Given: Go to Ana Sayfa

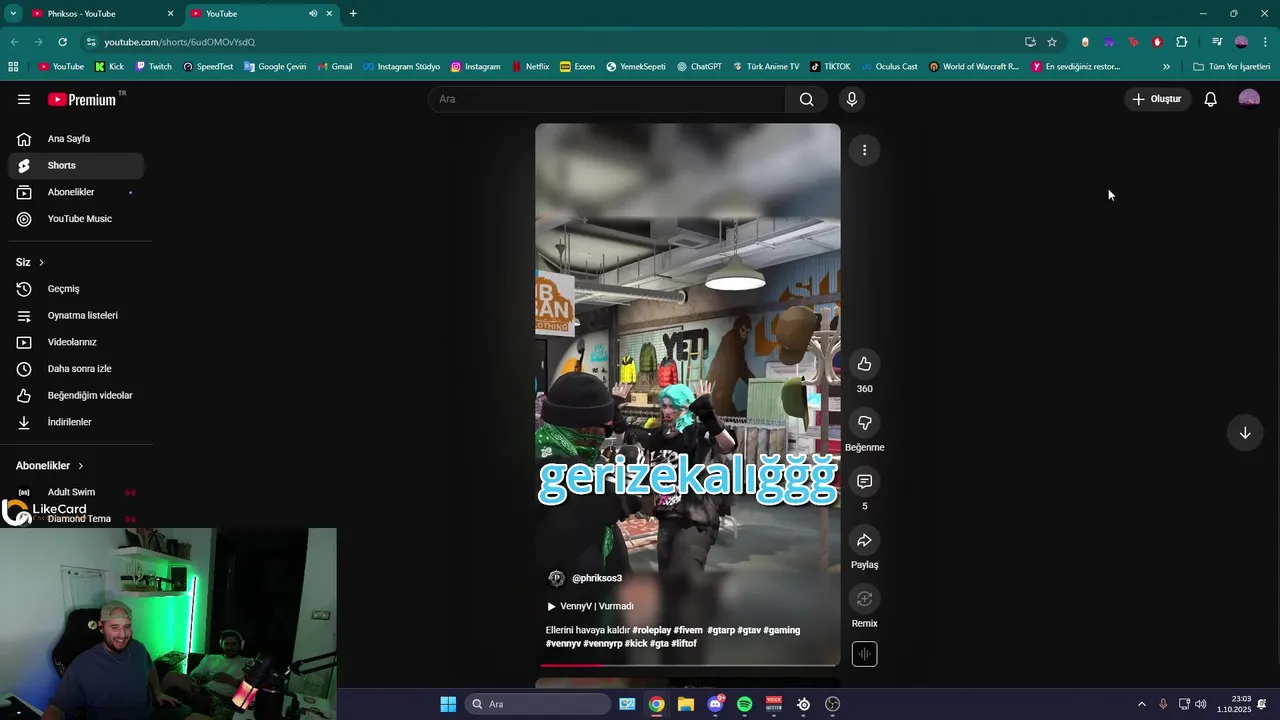Looking at the screenshot, I should tap(76, 139).
